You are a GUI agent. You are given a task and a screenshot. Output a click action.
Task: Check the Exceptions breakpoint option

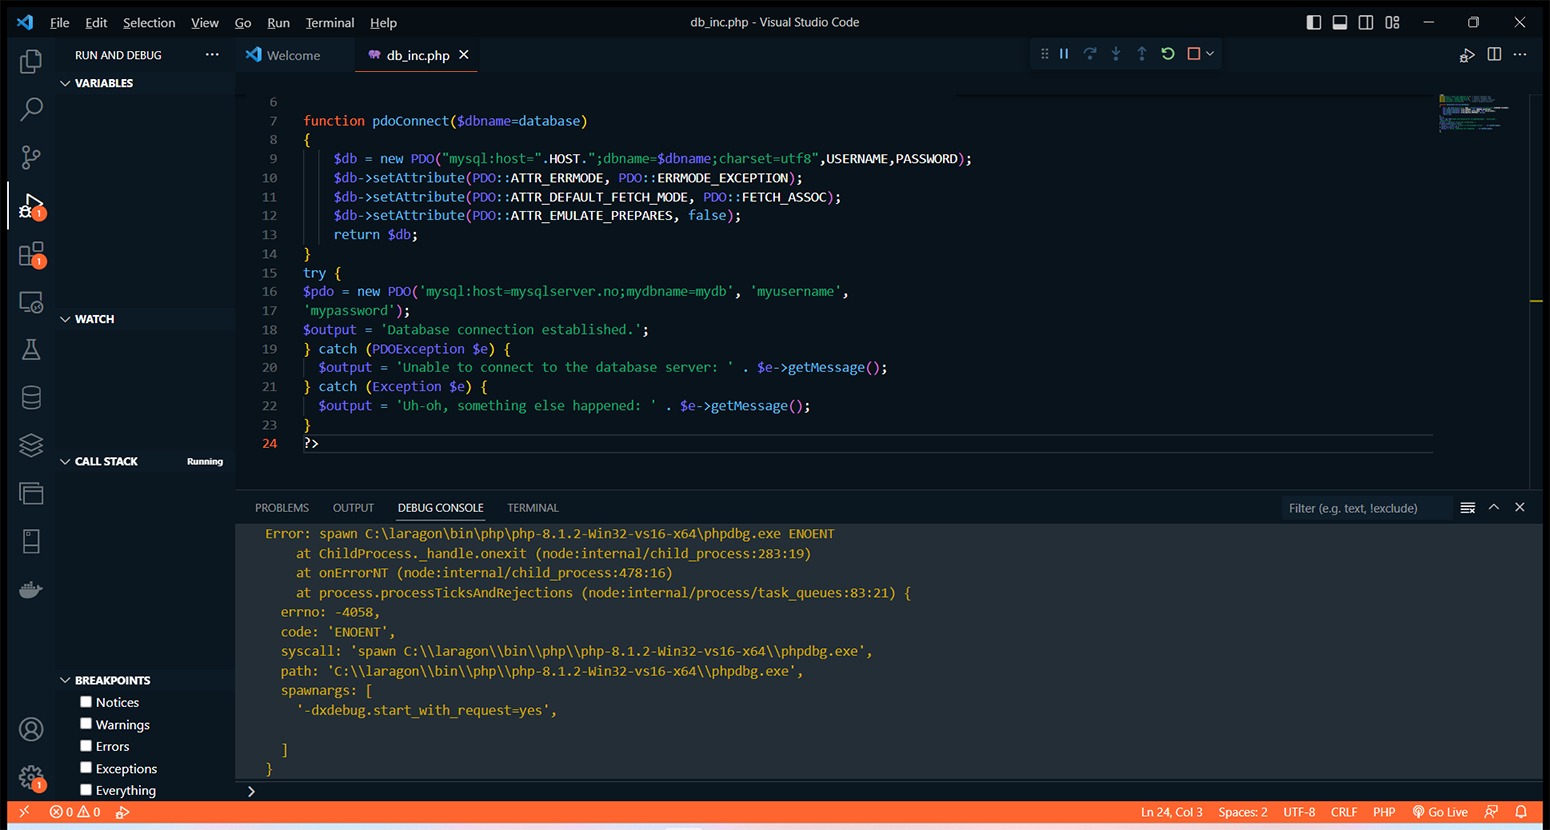click(x=86, y=768)
